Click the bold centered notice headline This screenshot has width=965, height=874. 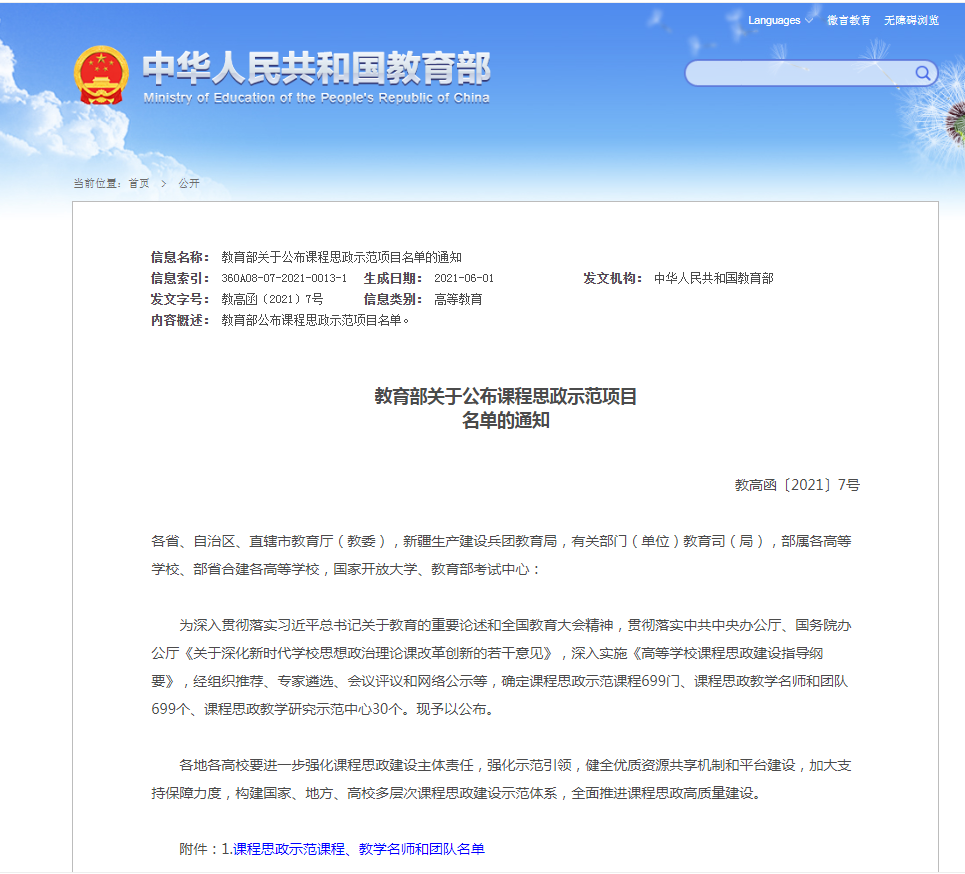click(x=505, y=408)
